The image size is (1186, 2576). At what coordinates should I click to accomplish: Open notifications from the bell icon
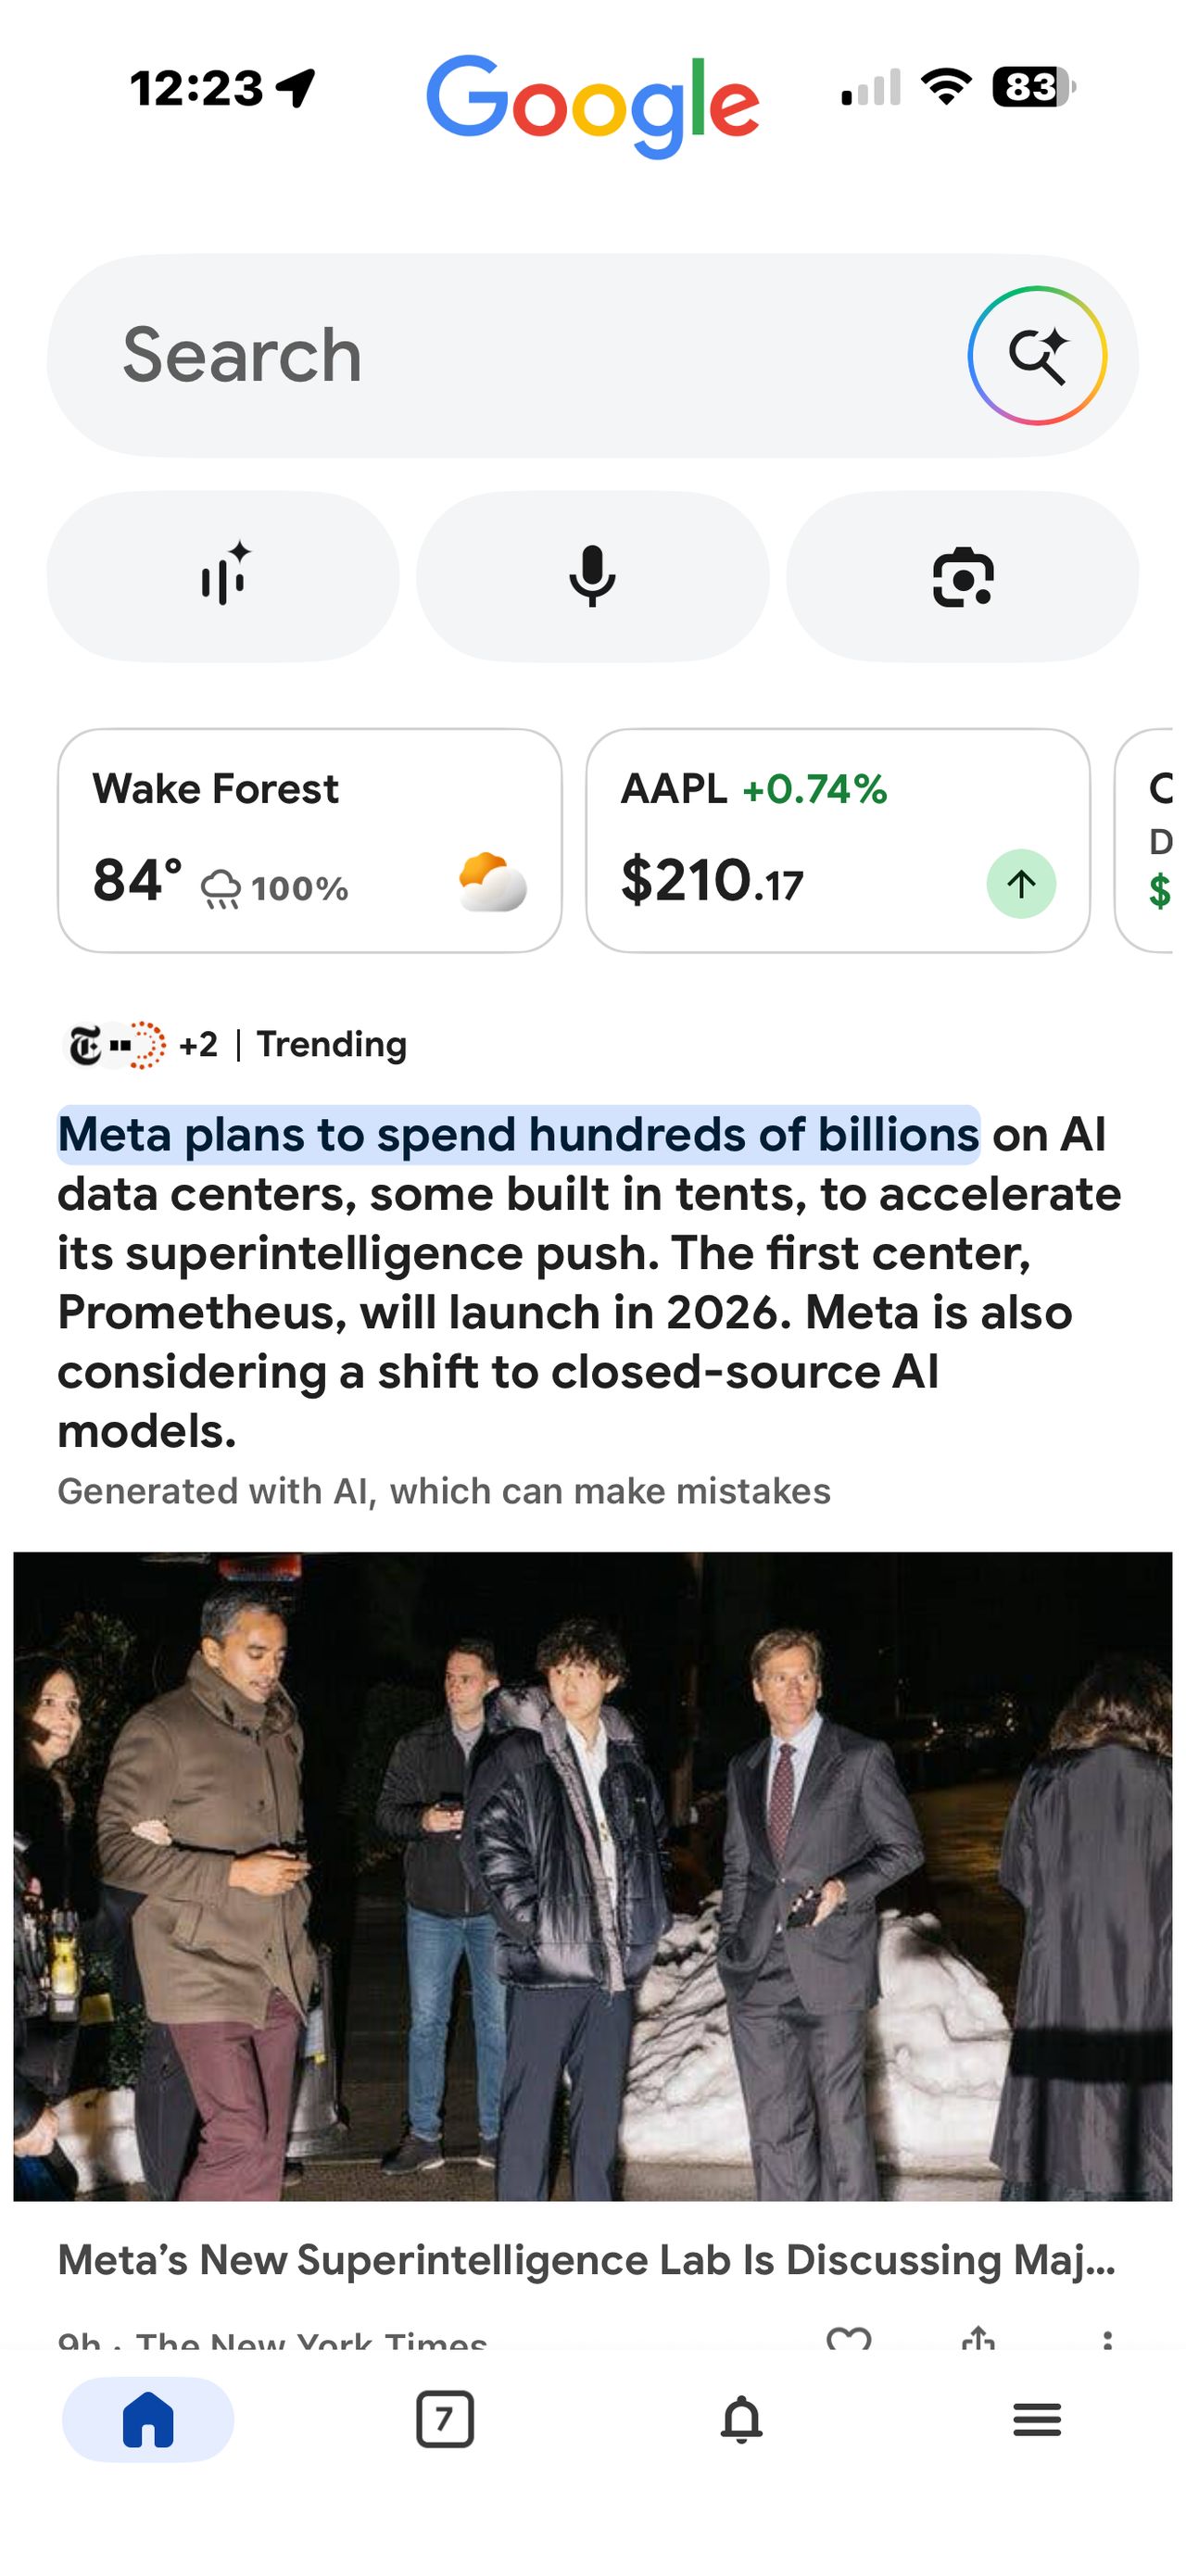(740, 2420)
